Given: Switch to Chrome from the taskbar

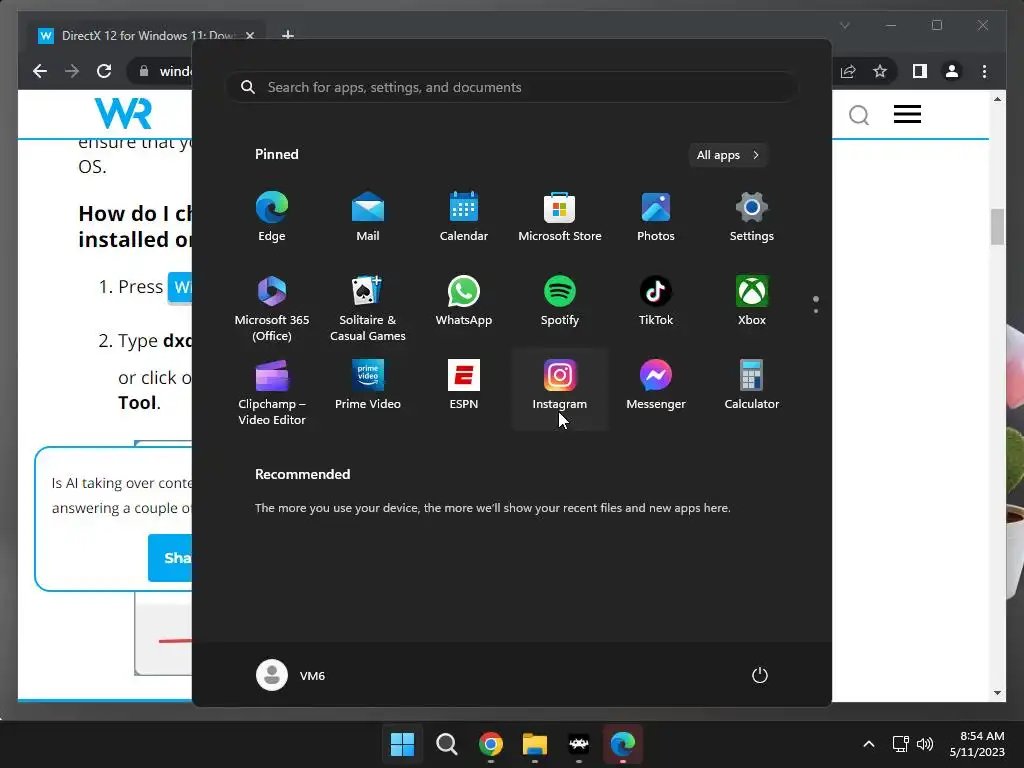Looking at the screenshot, I should 490,744.
